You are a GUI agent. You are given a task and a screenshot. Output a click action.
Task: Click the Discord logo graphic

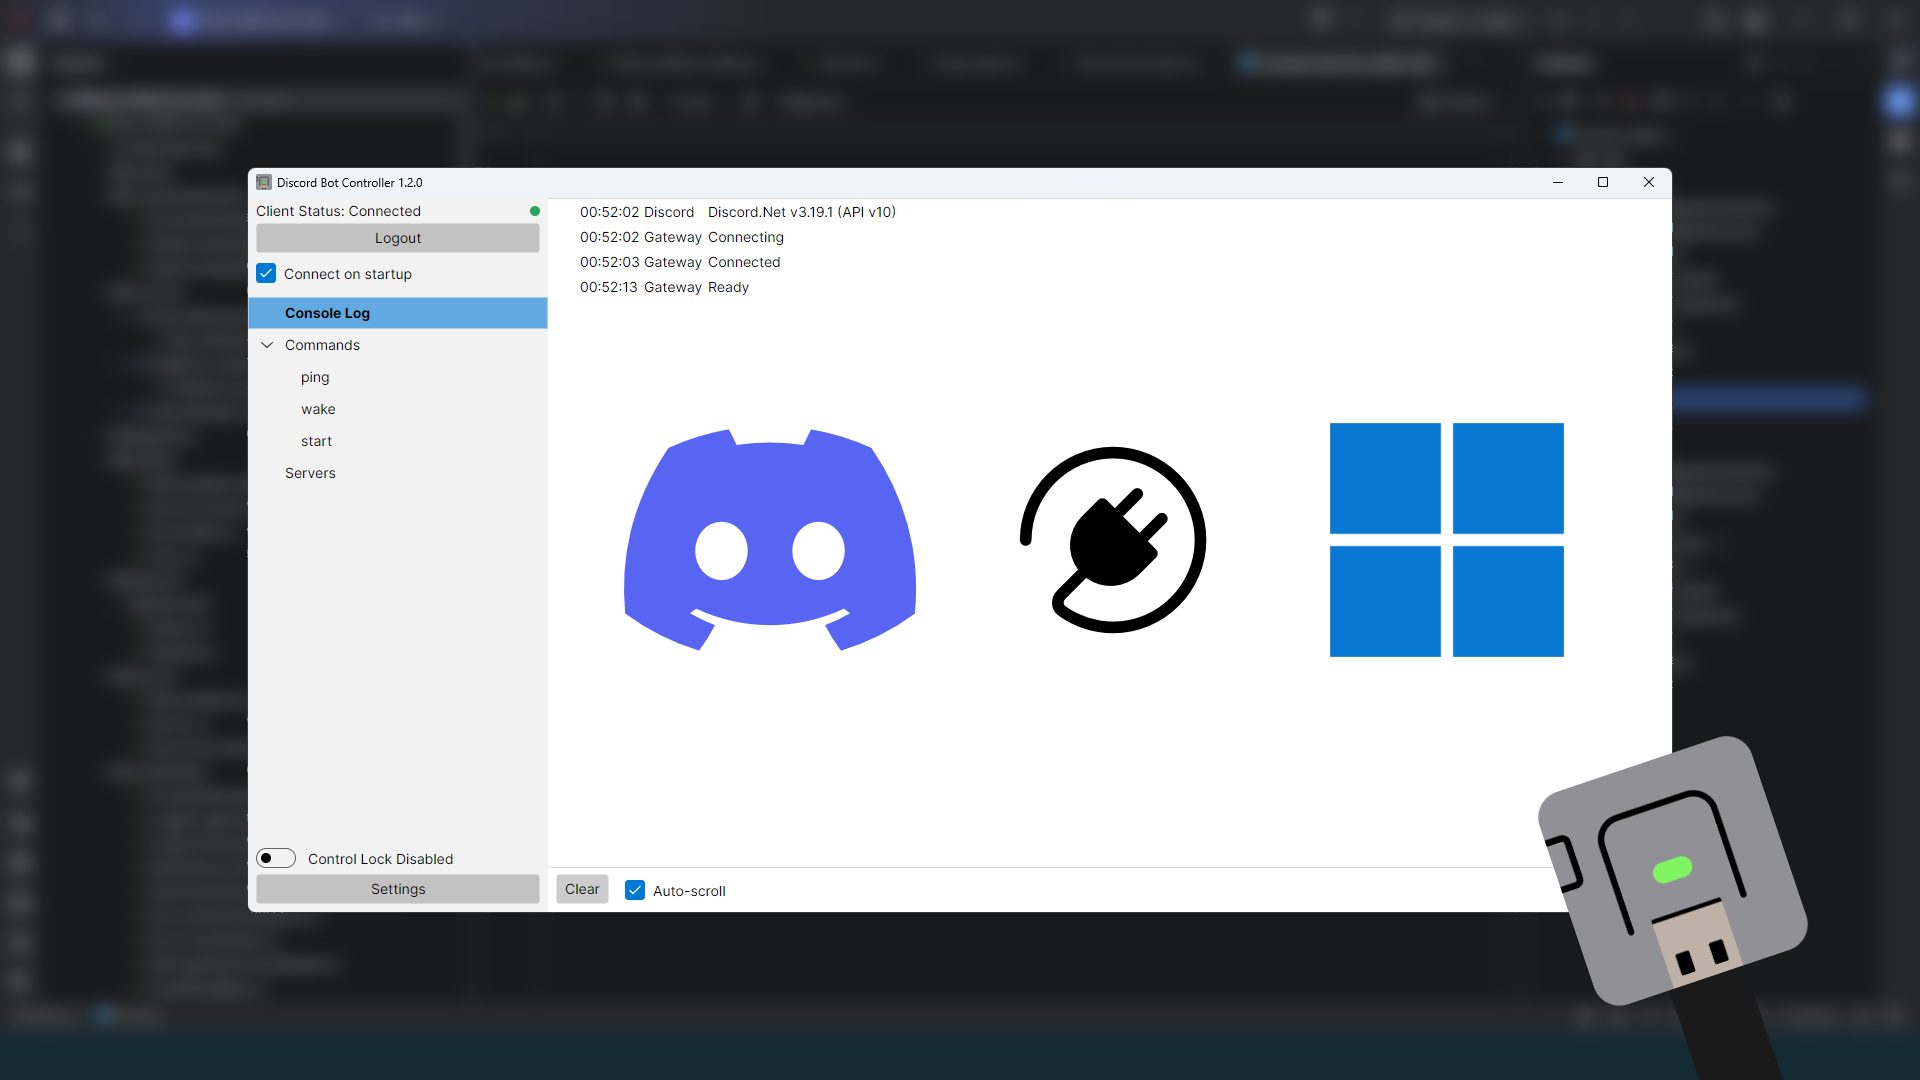tap(770, 540)
